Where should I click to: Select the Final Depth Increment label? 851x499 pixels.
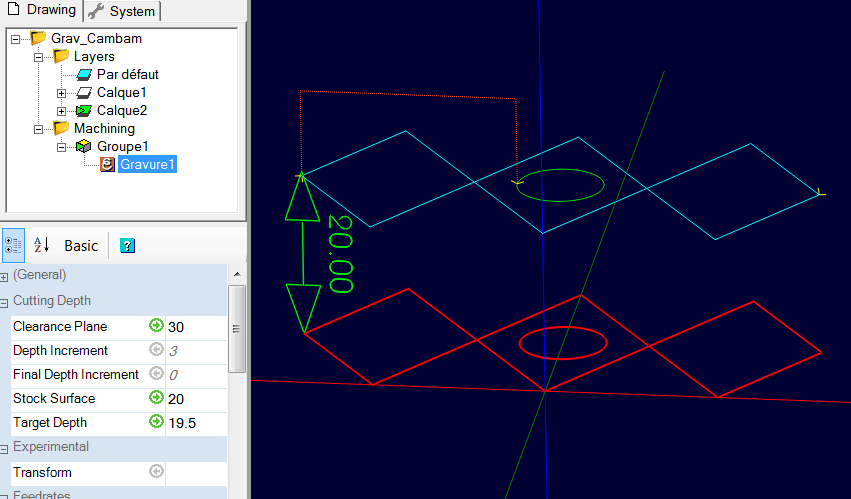click(76, 374)
